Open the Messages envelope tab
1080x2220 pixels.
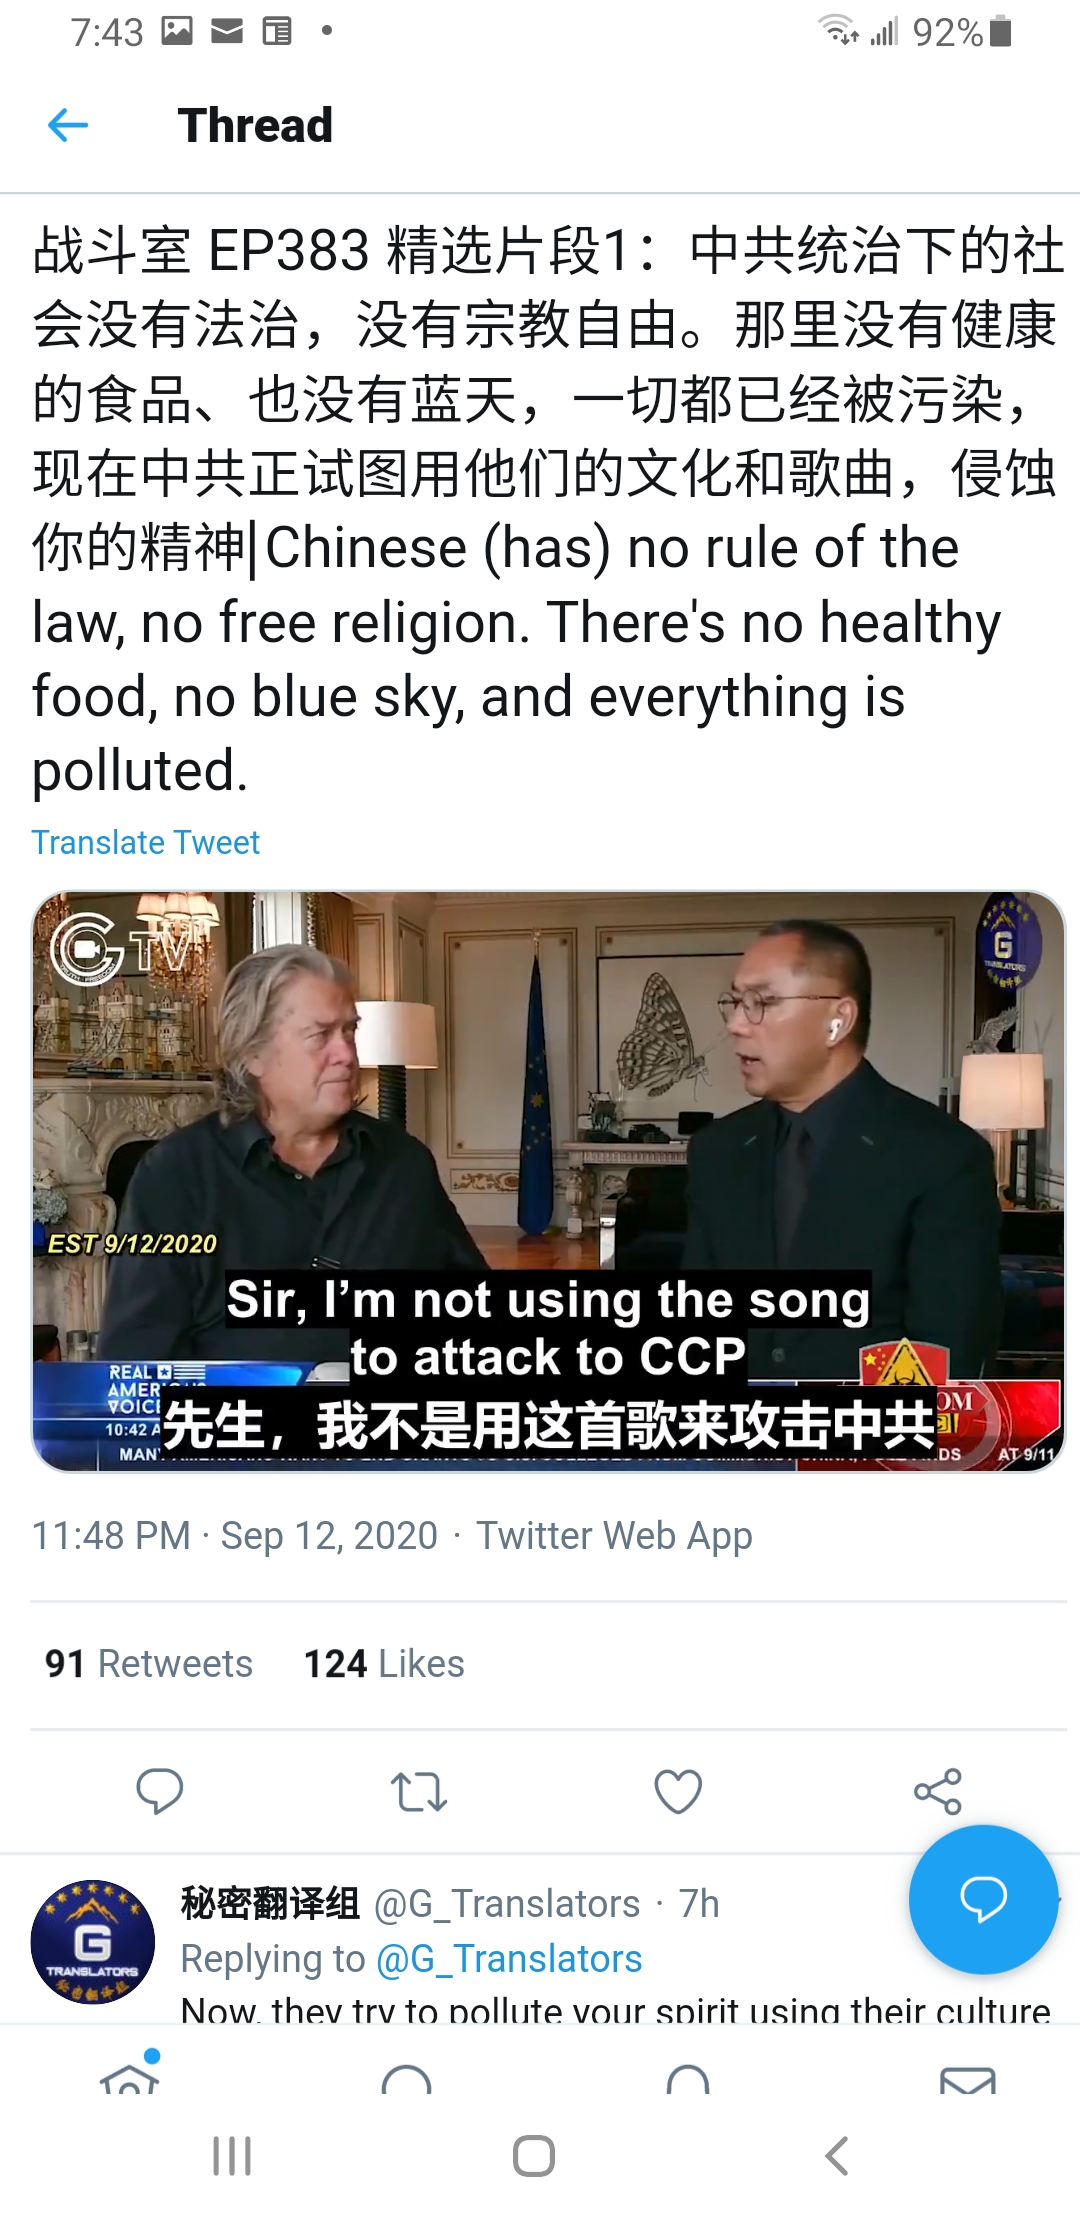coord(967,2080)
